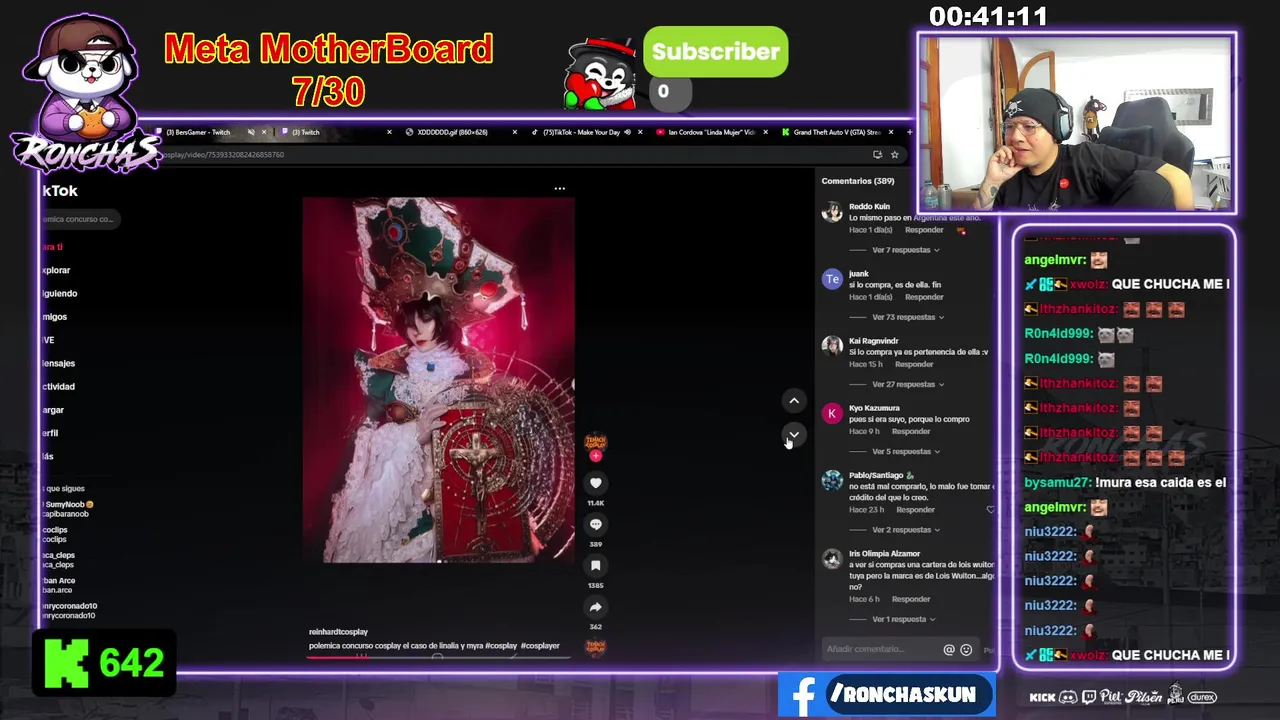The image size is (1280, 720).
Task: Mute the TikTok tab audio icon
Action: tap(627, 132)
